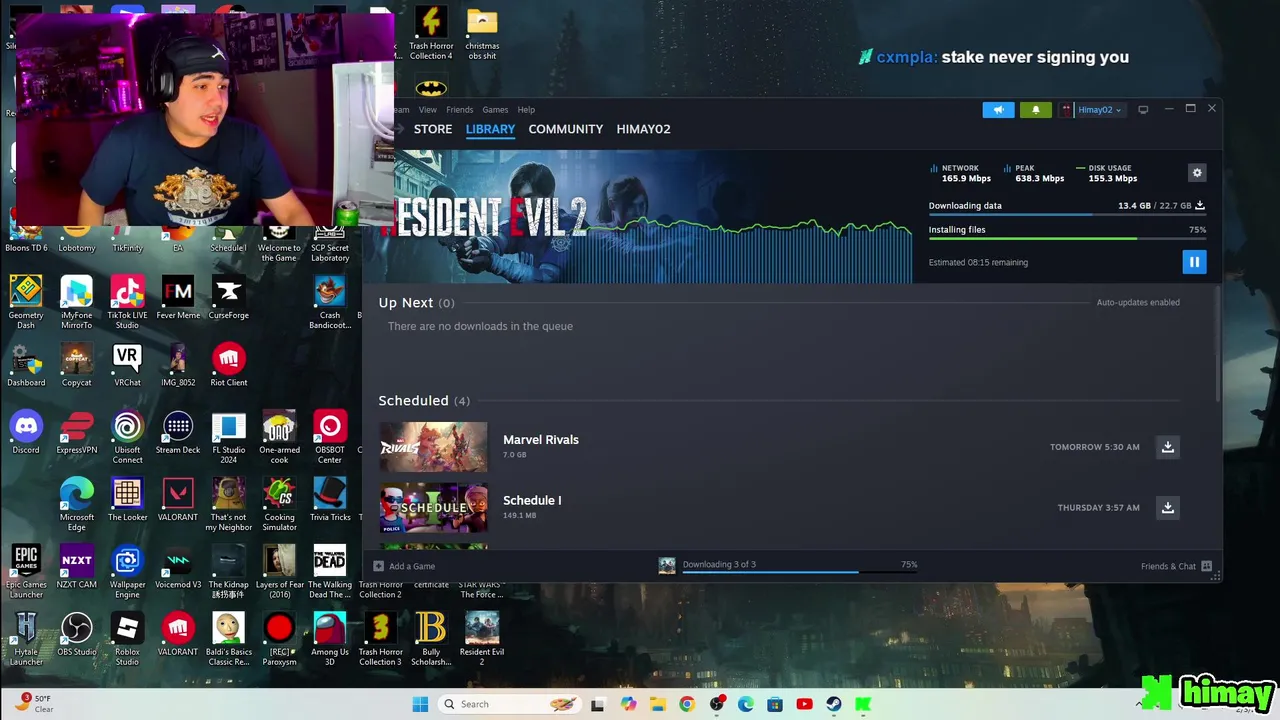Viewport: 1280px width, 720px height.
Task: Click the Scheduled (4) section header
Action: tap(424, 401)
